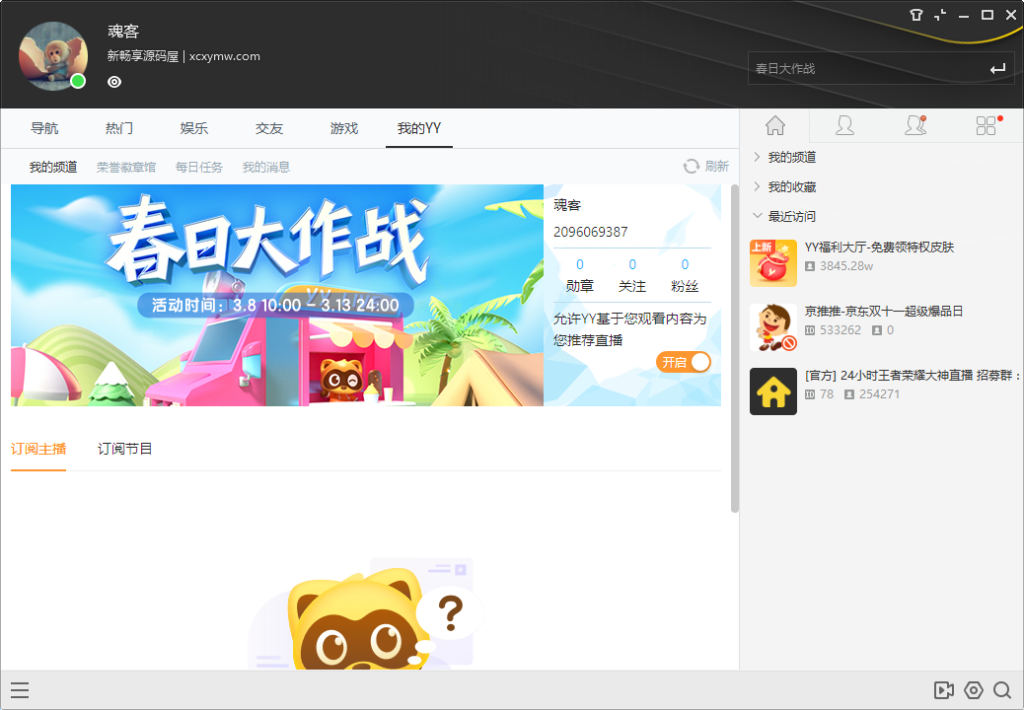Open the groups icon with the red dot
The width and height of the screenshot is (1024, 710).
point(914,126)
